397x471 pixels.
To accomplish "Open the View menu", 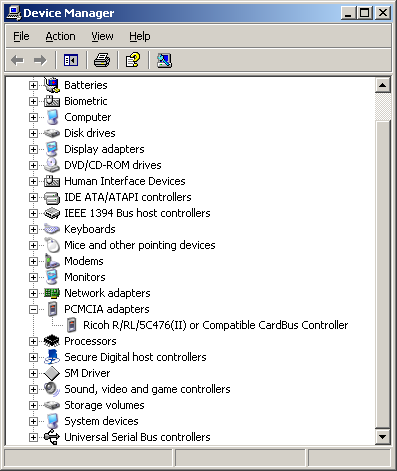I will 102,36.
